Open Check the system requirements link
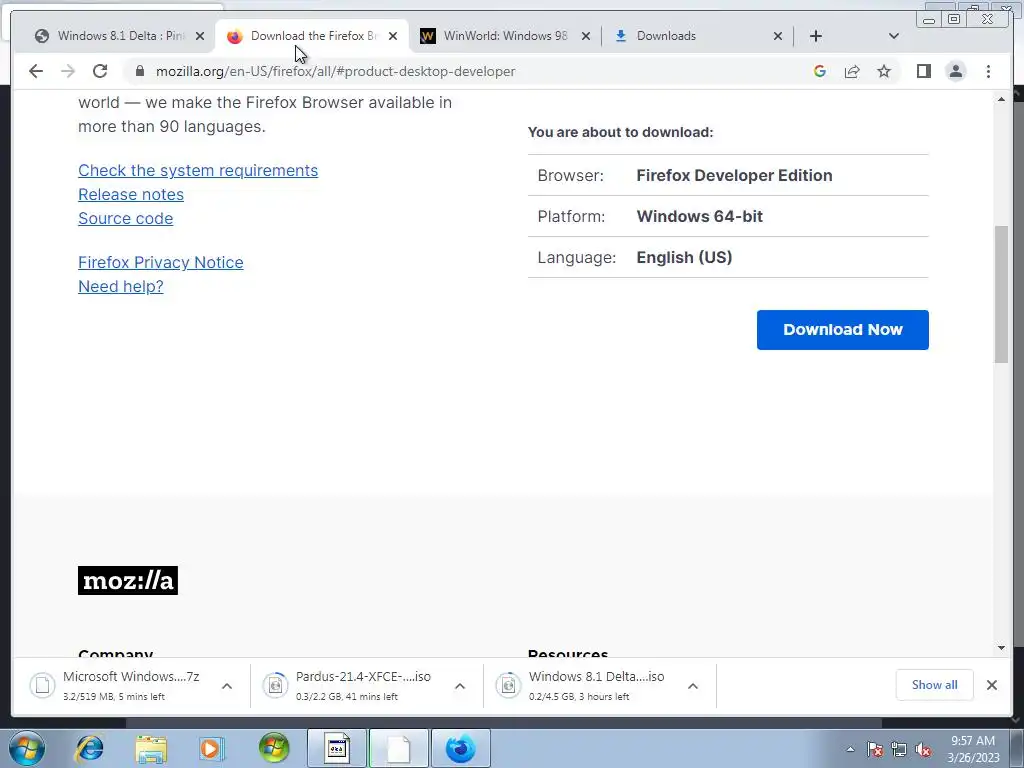Viewport: 1024px width, 768px height. point(198,170)
